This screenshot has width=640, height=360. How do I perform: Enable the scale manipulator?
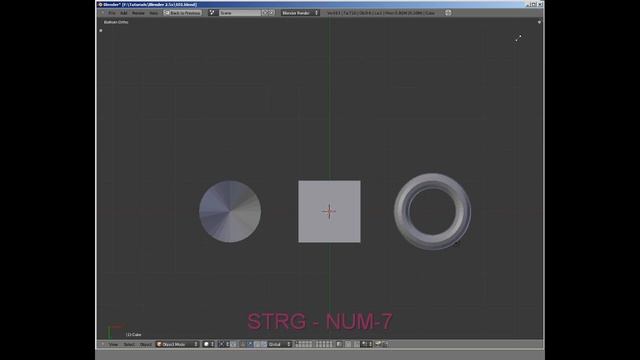point(264,344)
